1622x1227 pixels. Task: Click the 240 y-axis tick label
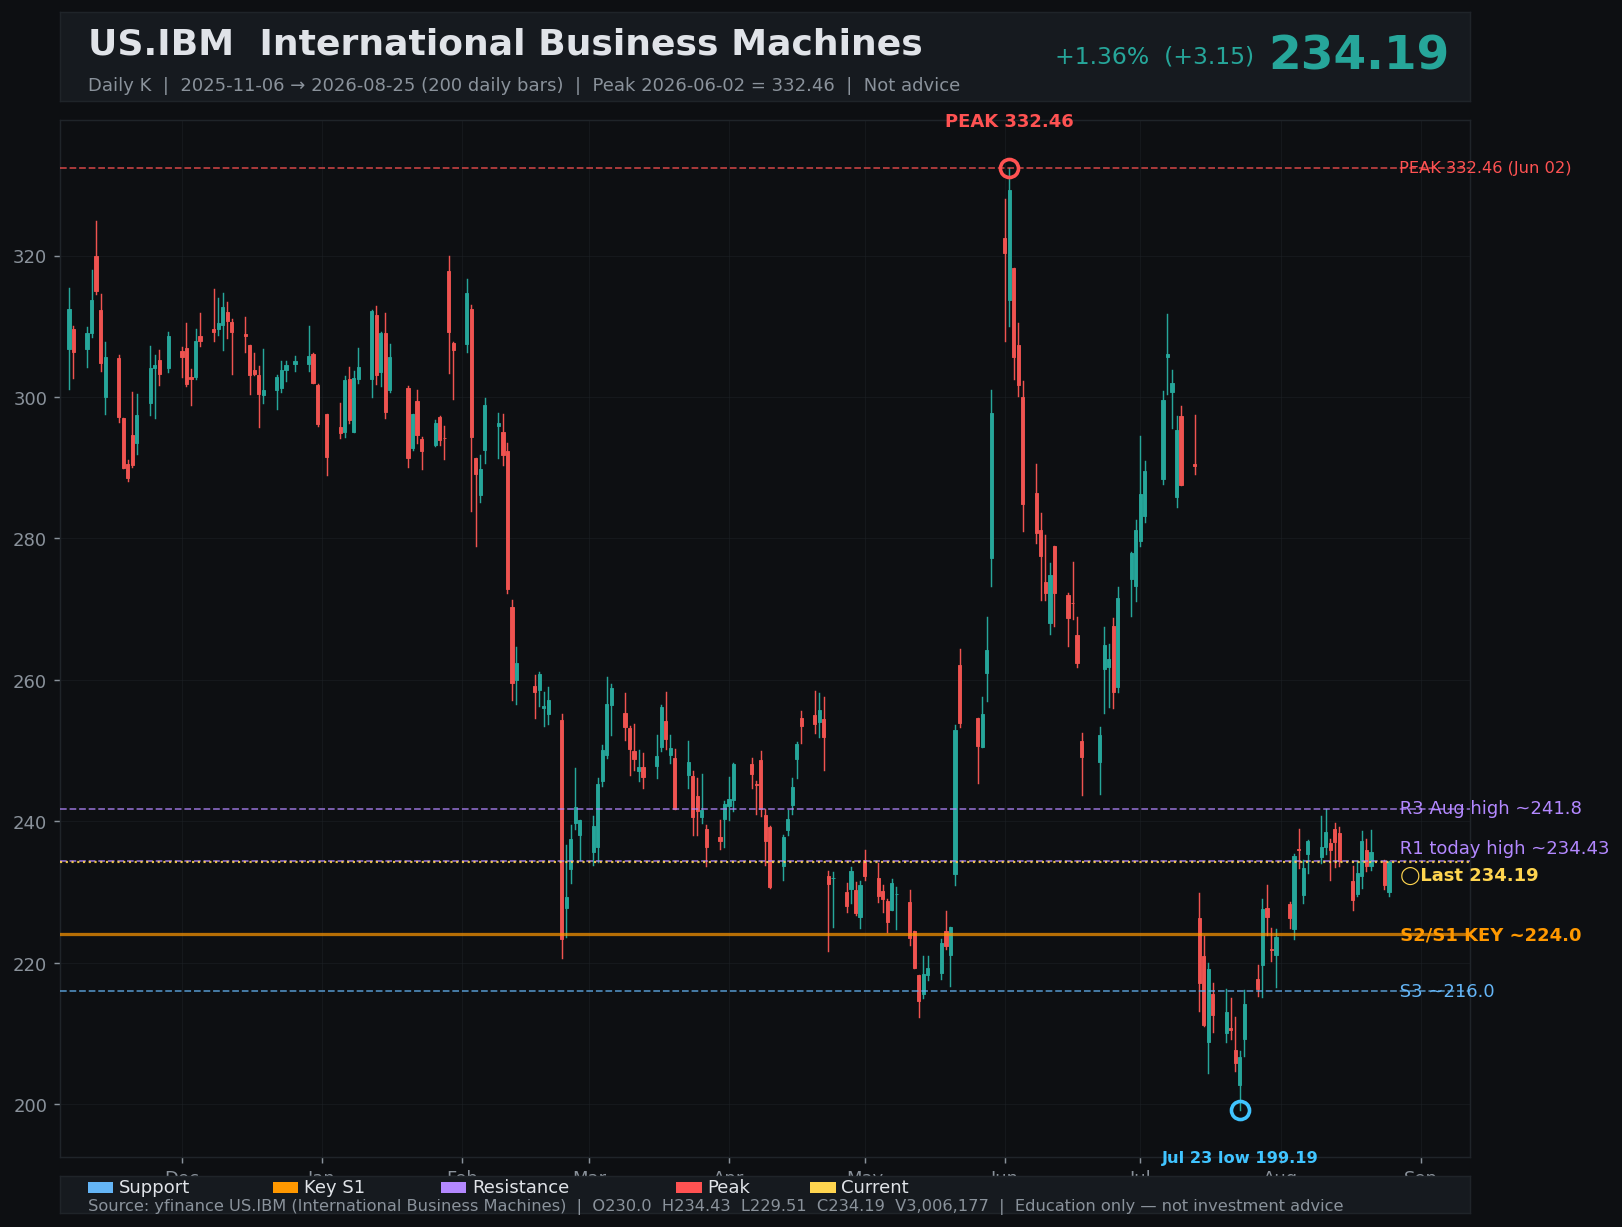point(32,822)
